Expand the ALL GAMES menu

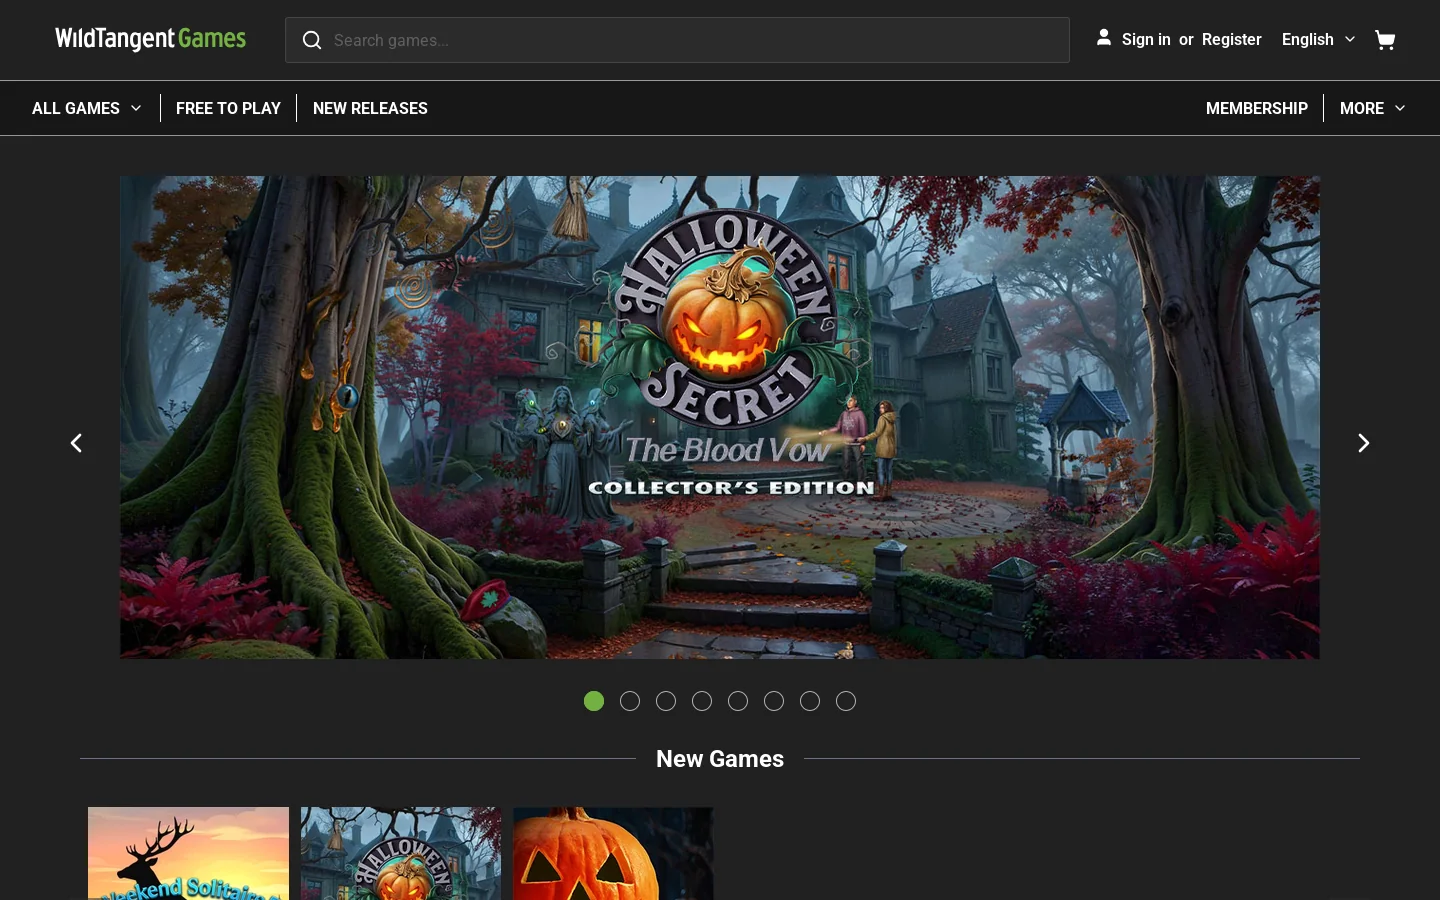[x=87, y=108]
